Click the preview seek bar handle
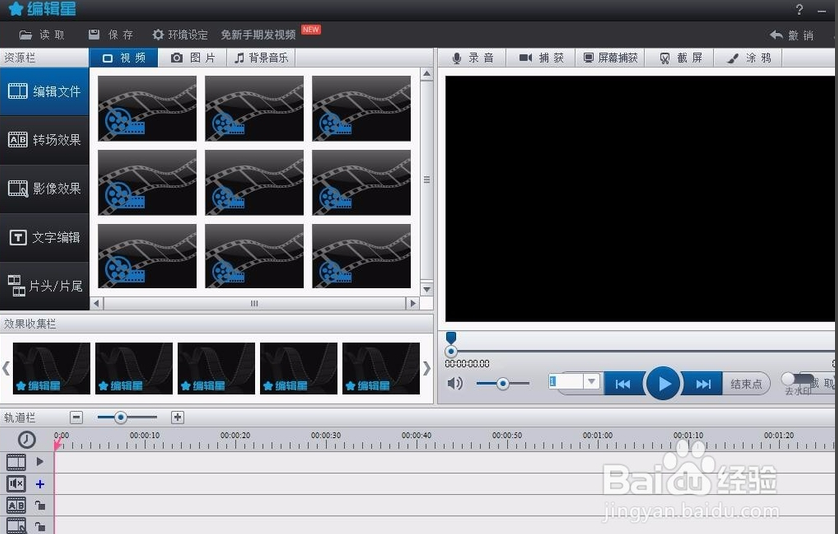 pyautogui.click(x=451, y=351)
